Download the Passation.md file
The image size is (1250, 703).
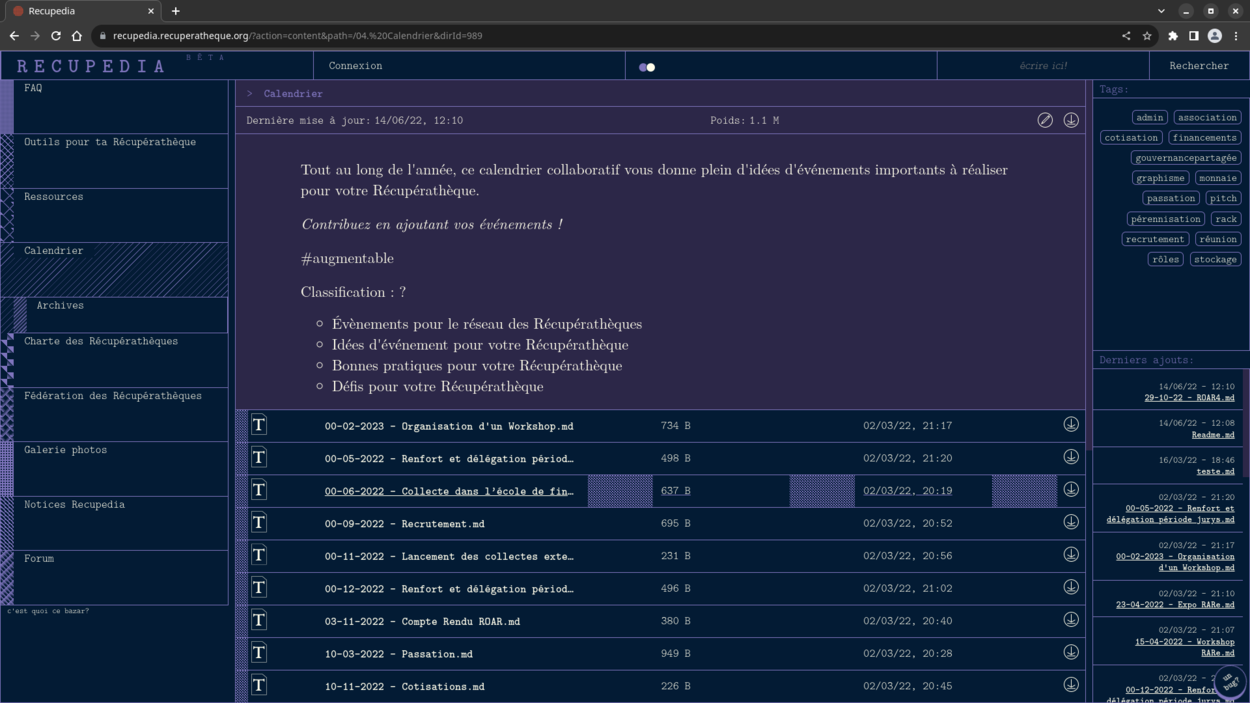[1071, 653]
